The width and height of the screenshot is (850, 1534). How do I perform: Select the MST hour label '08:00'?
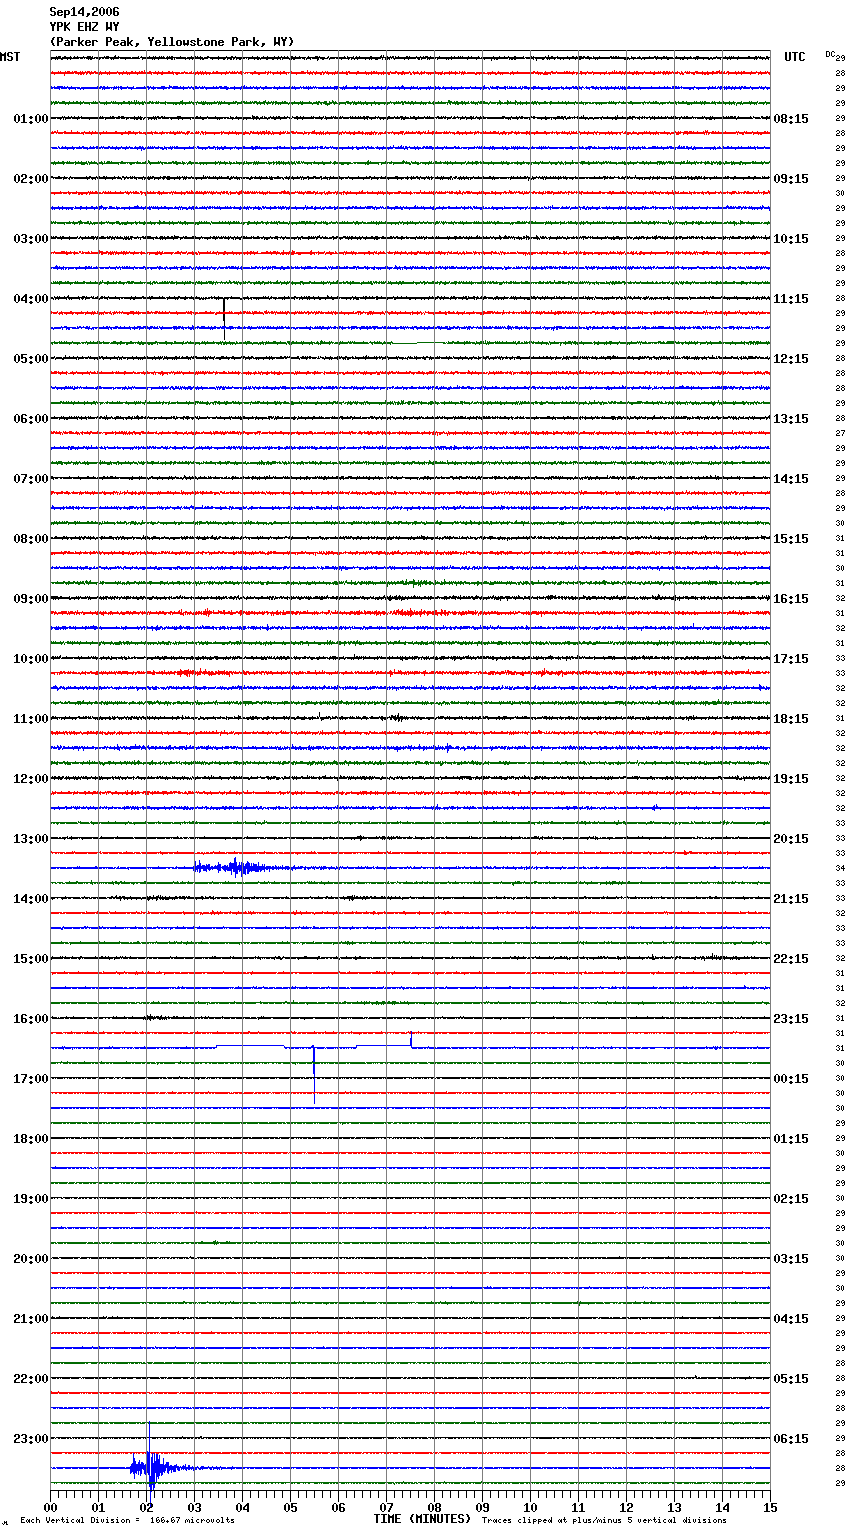pos(31,539)
